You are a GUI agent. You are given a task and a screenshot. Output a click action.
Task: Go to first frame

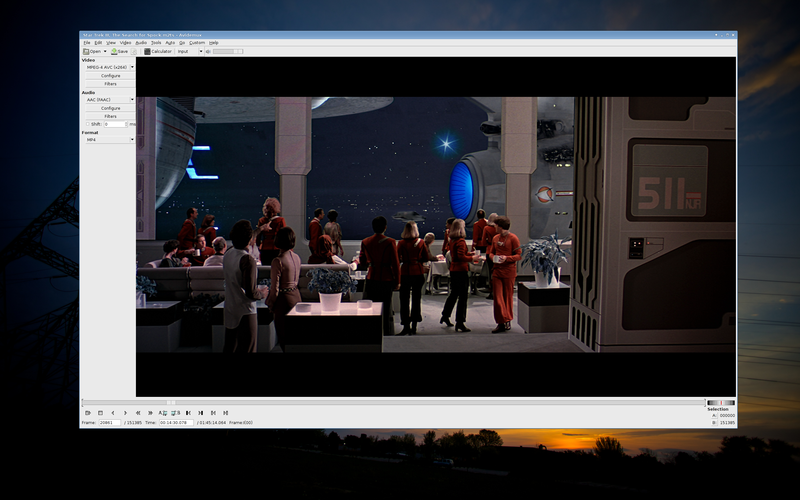(x=213, y=413)
